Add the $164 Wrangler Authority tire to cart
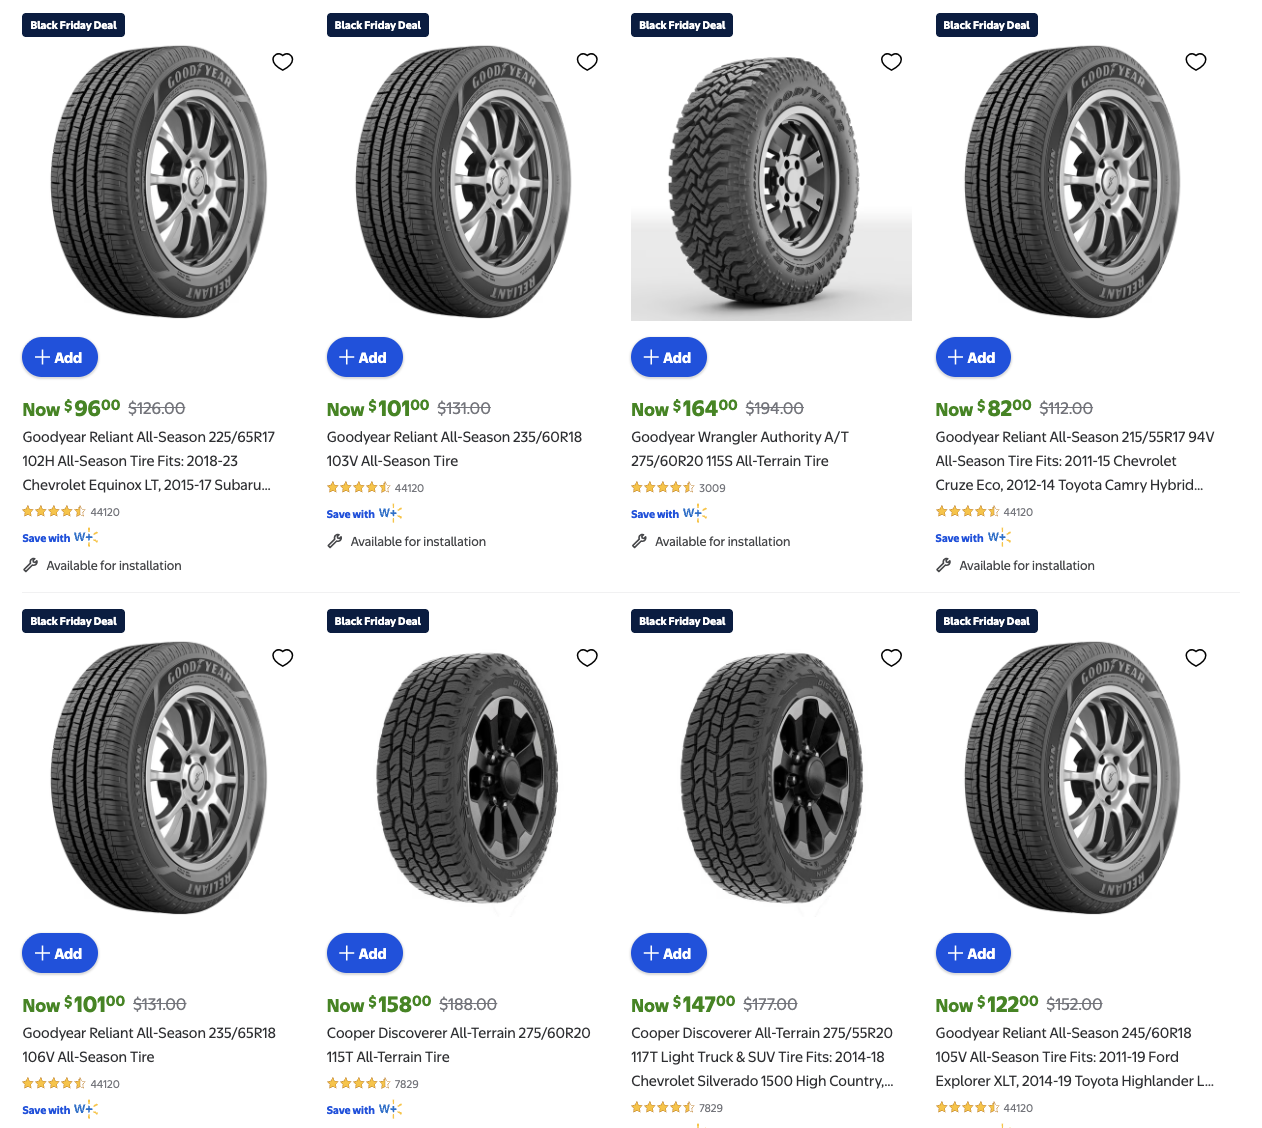 click(x=668, y=358)
